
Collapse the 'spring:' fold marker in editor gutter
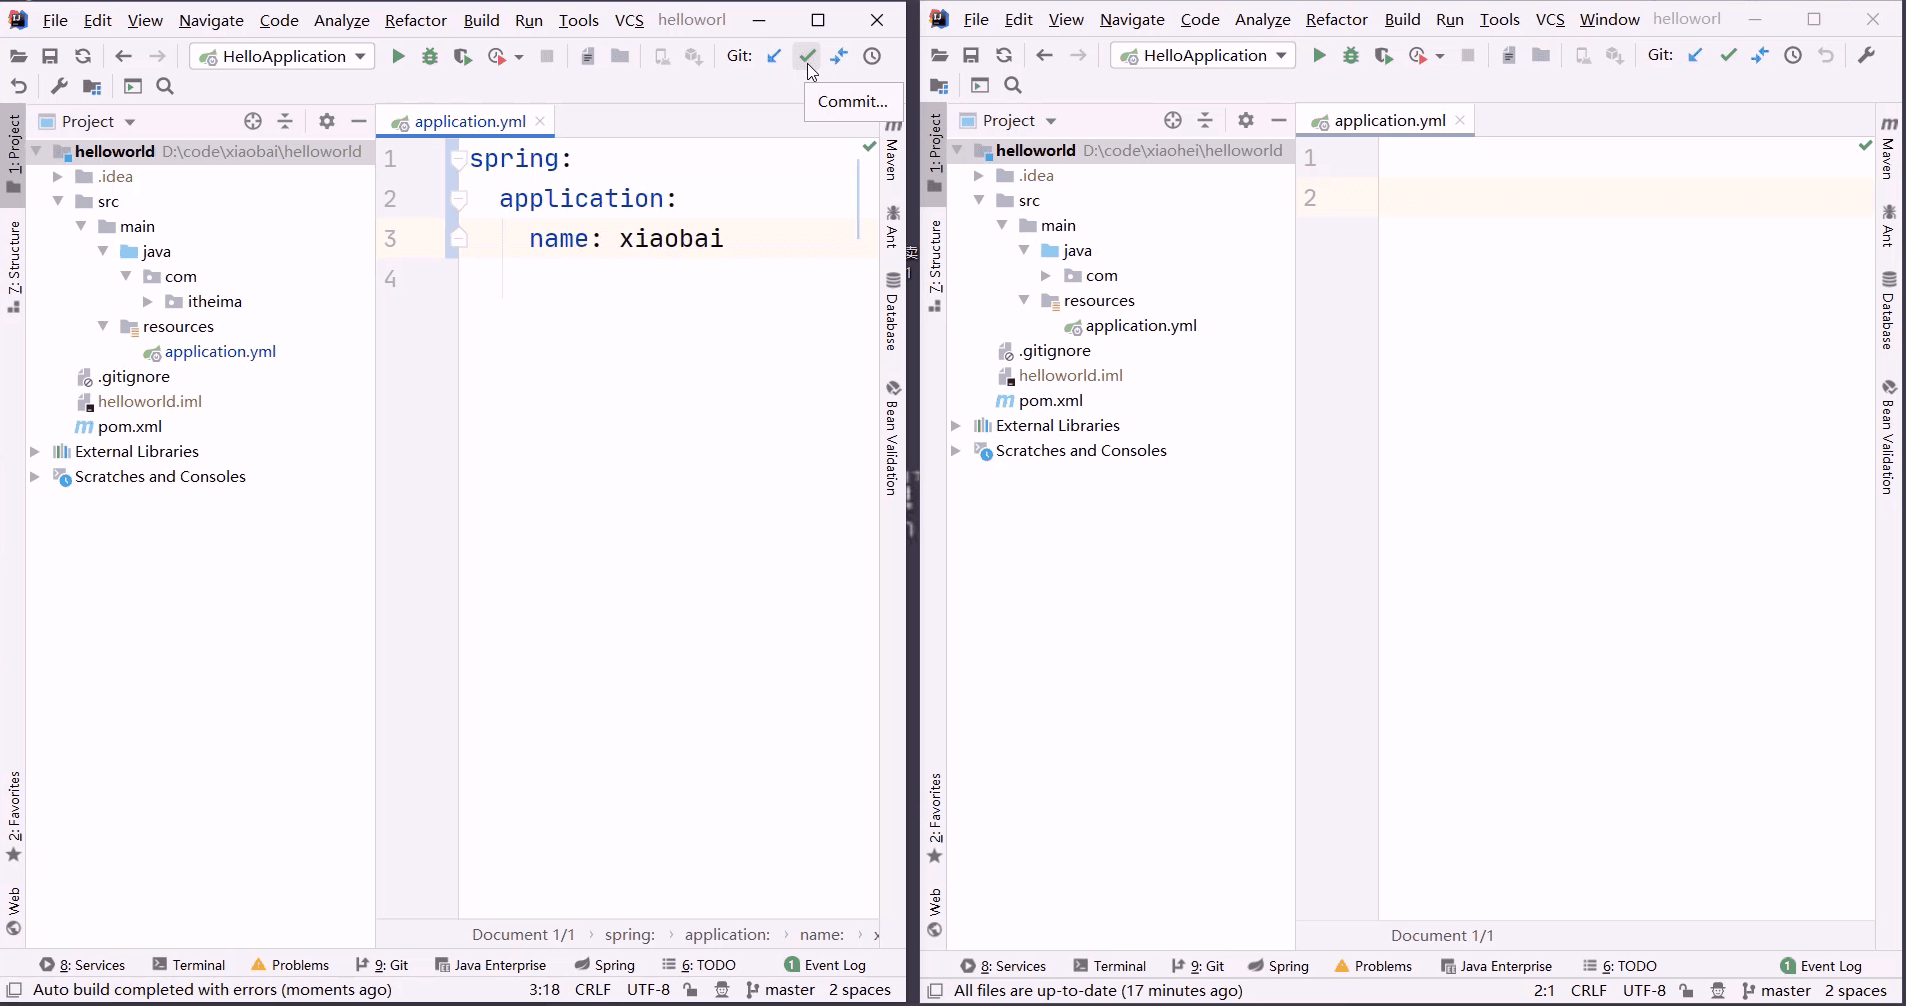[x=458, y=159]
